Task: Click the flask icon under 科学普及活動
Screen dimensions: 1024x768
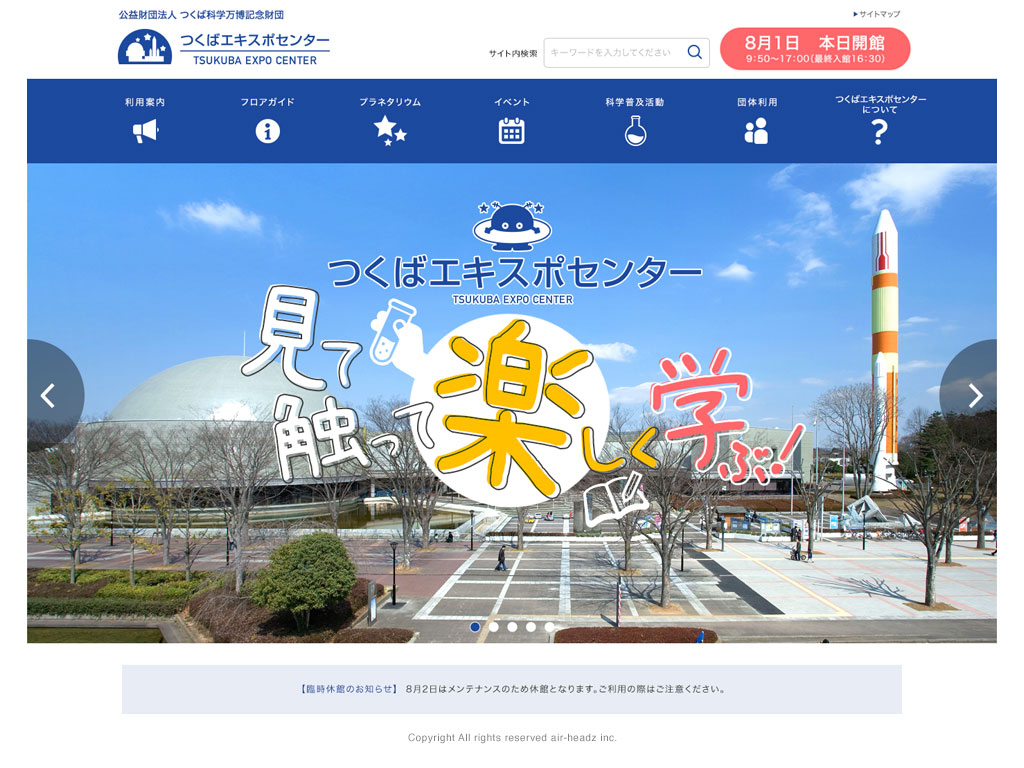Action: point(635,131)
